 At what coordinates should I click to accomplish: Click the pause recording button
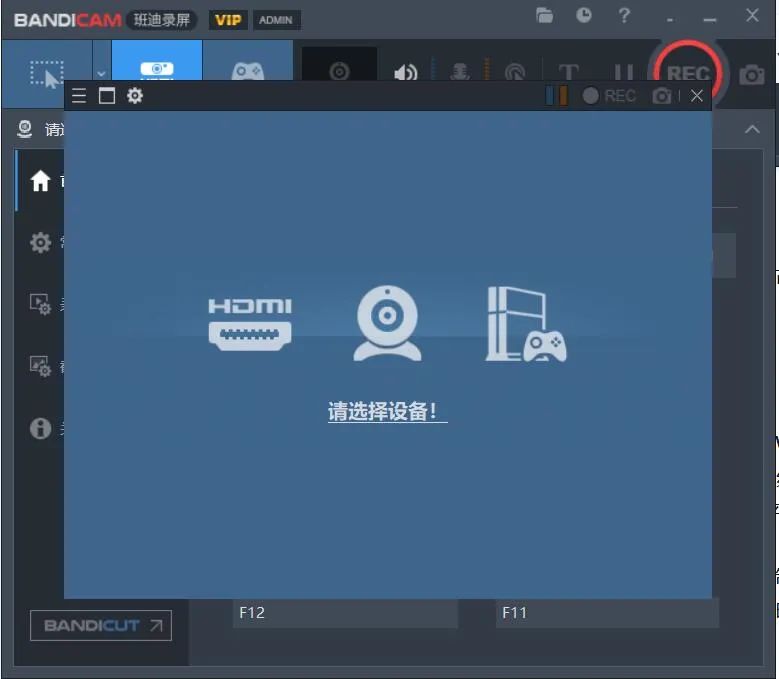click(x=623, y=72)
